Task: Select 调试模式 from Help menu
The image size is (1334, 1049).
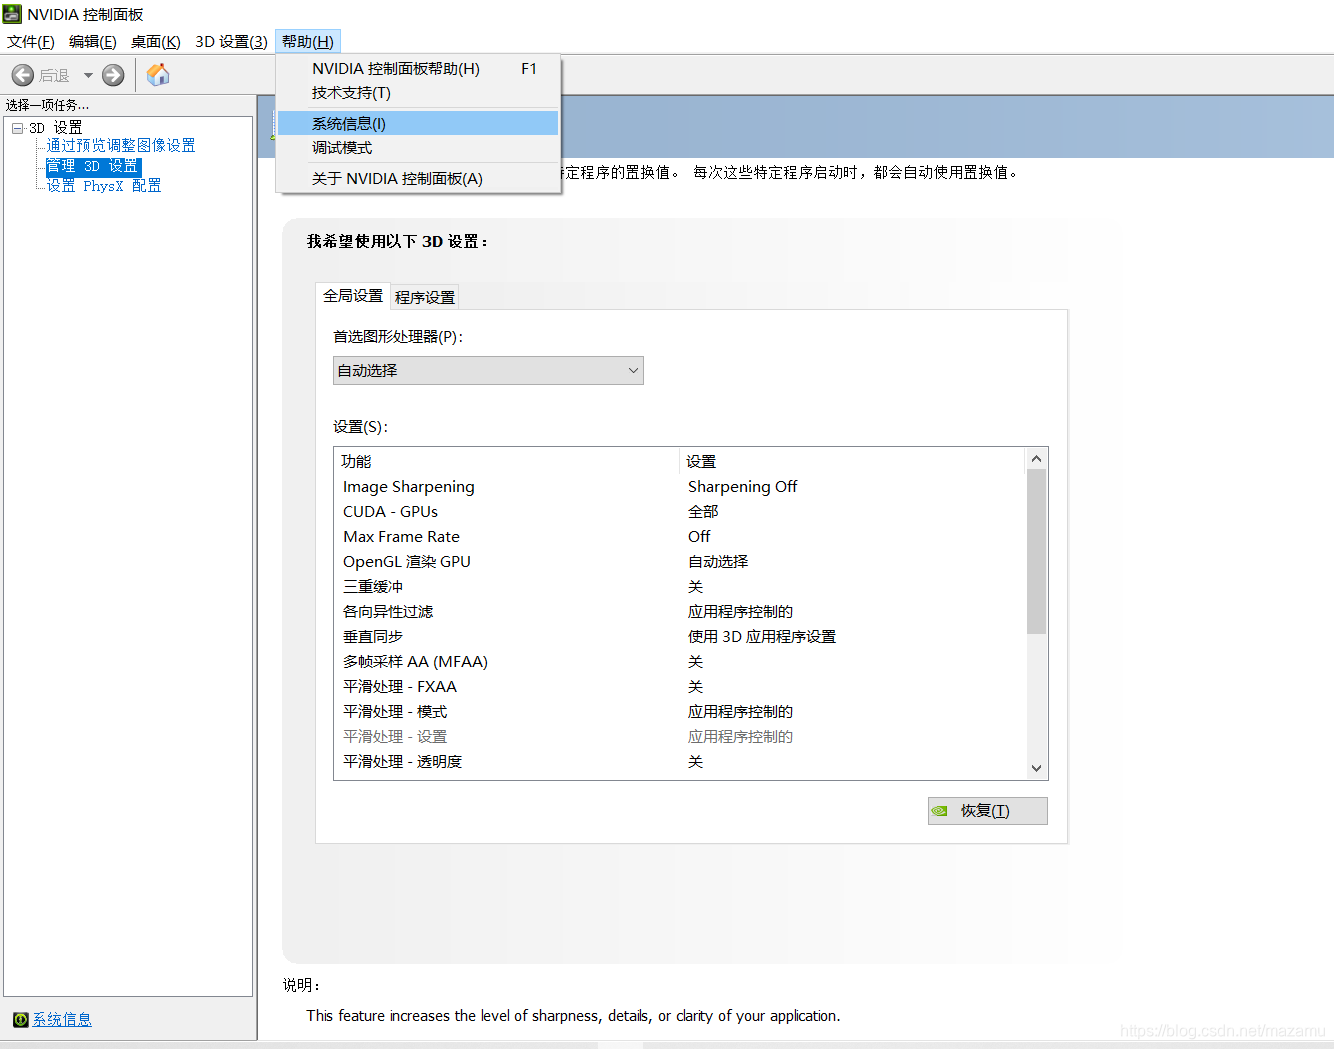Action: [418, 147]
